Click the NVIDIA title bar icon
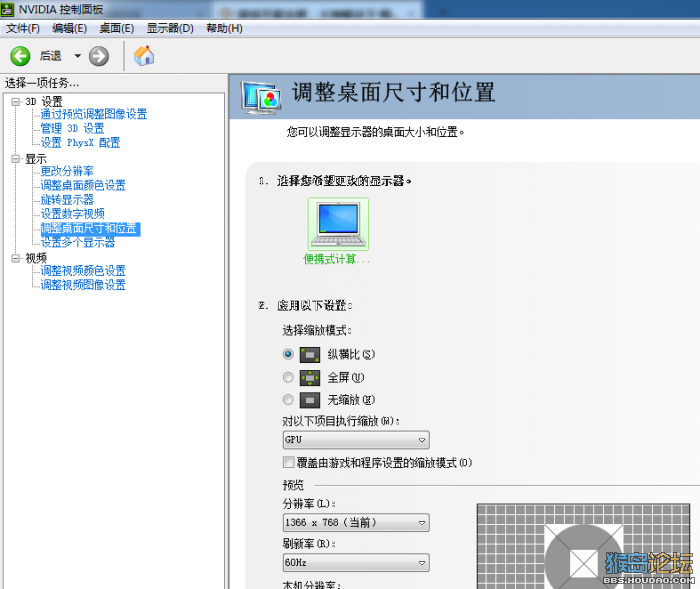 click(8, 9)
